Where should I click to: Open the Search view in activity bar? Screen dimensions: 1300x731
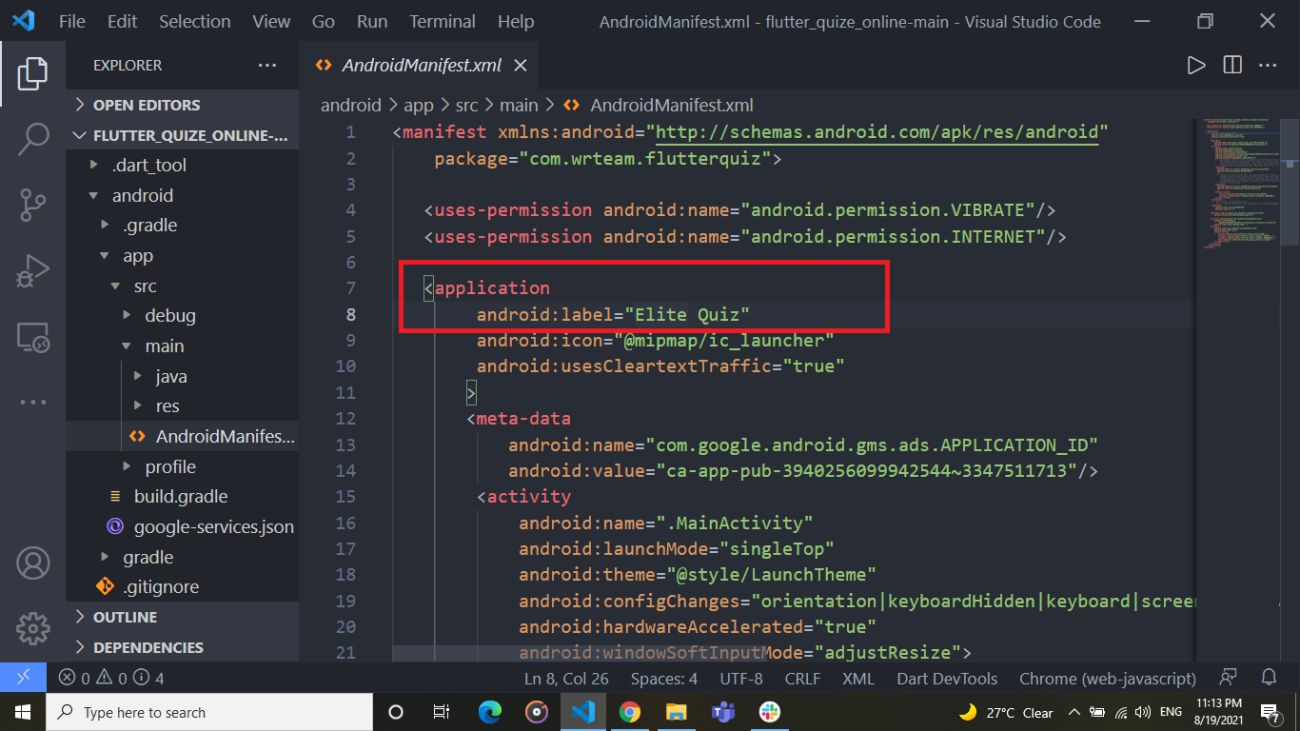click(33, 139)
